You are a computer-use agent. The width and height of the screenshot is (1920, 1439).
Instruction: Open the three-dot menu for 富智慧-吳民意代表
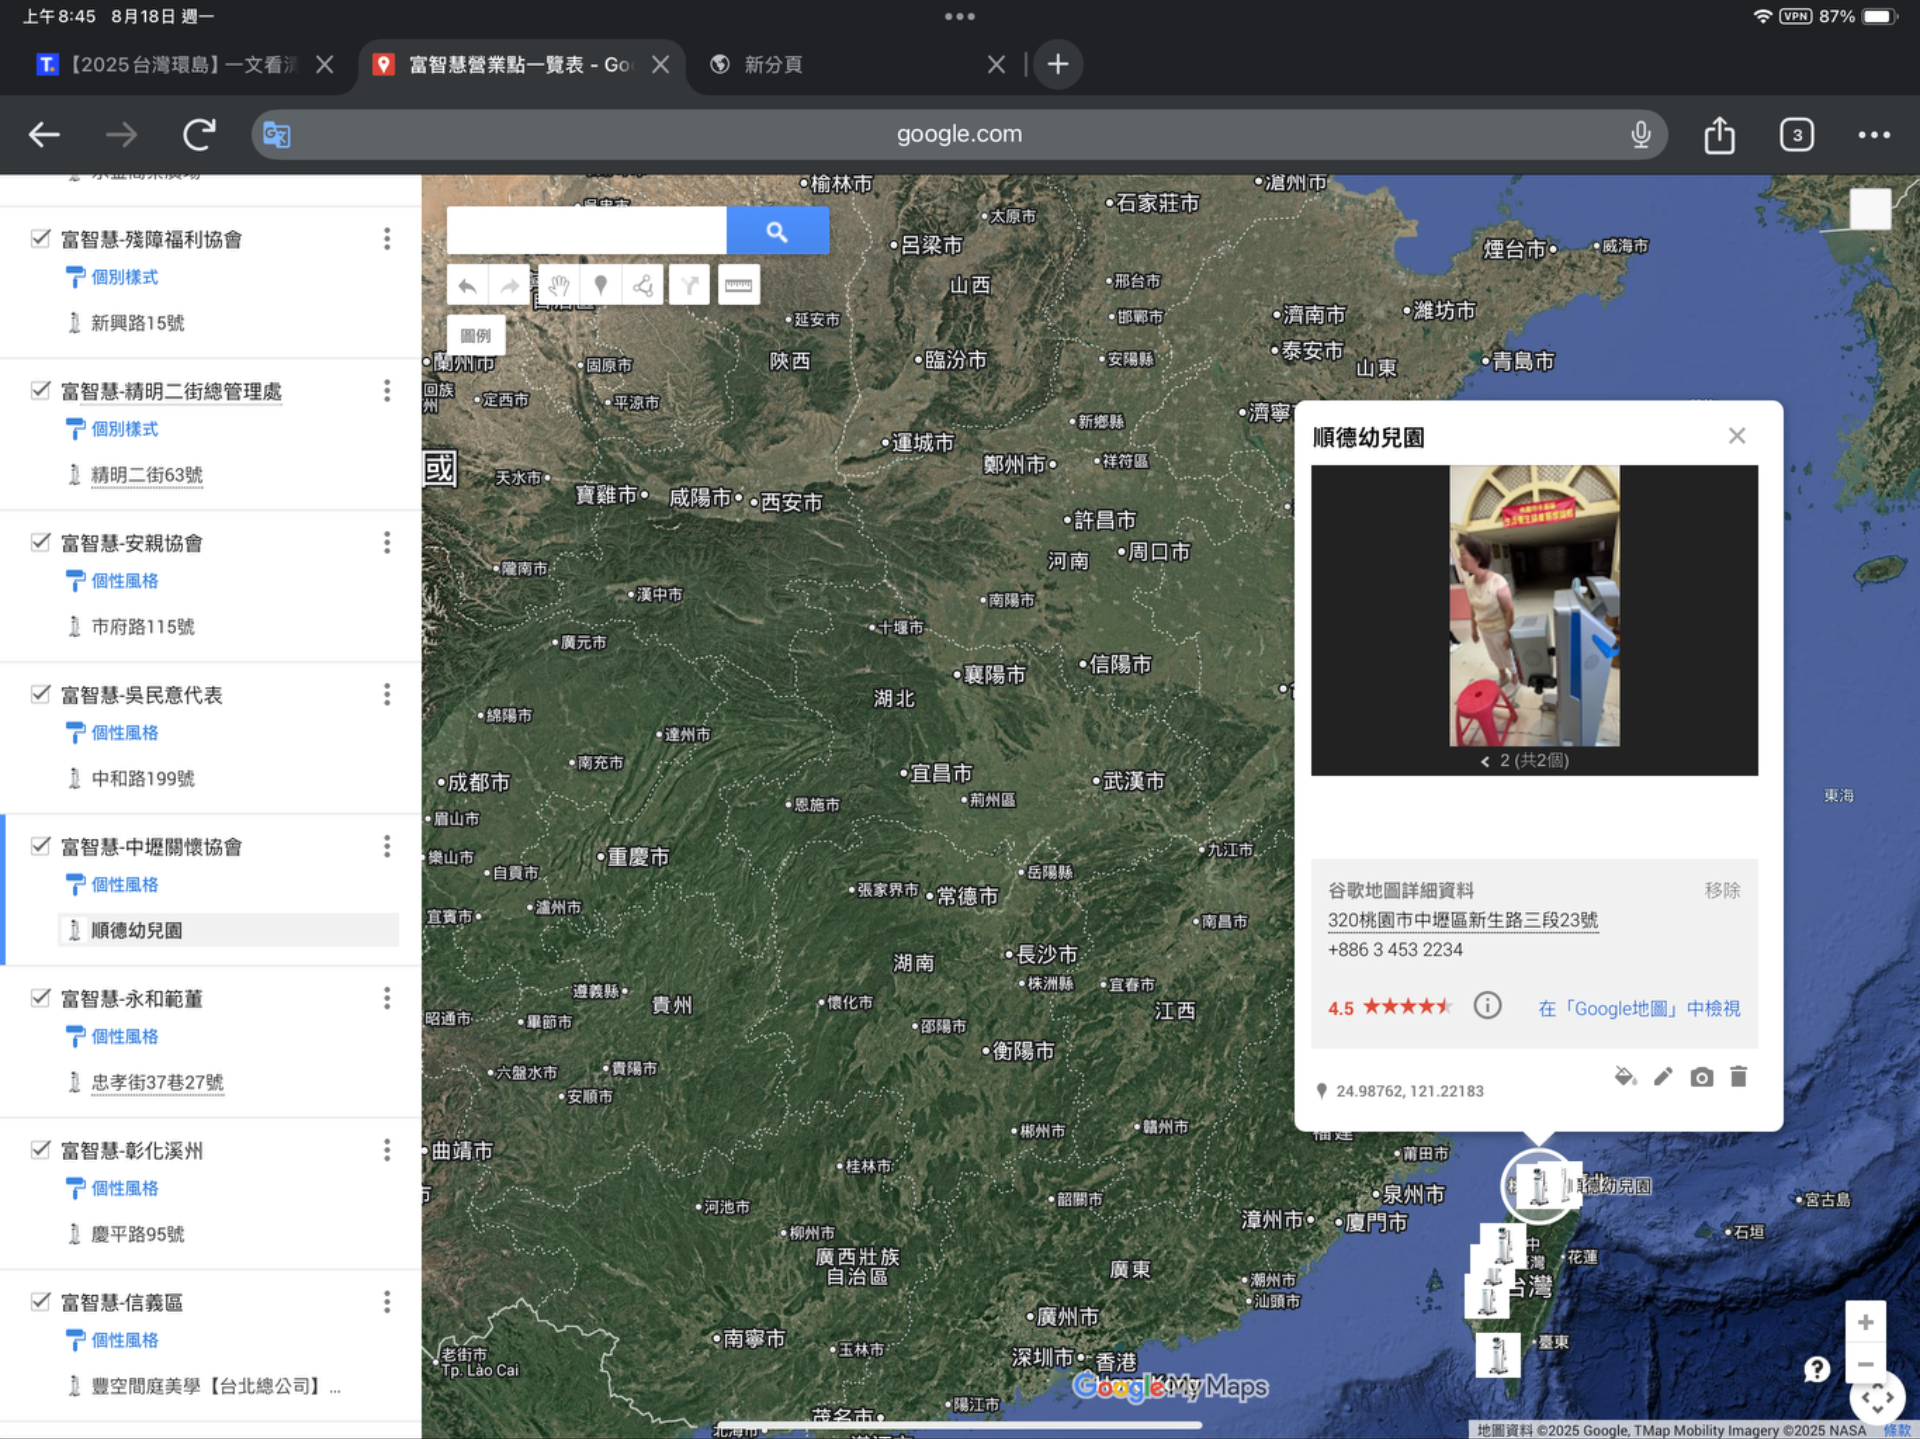(x=387, y=695)
